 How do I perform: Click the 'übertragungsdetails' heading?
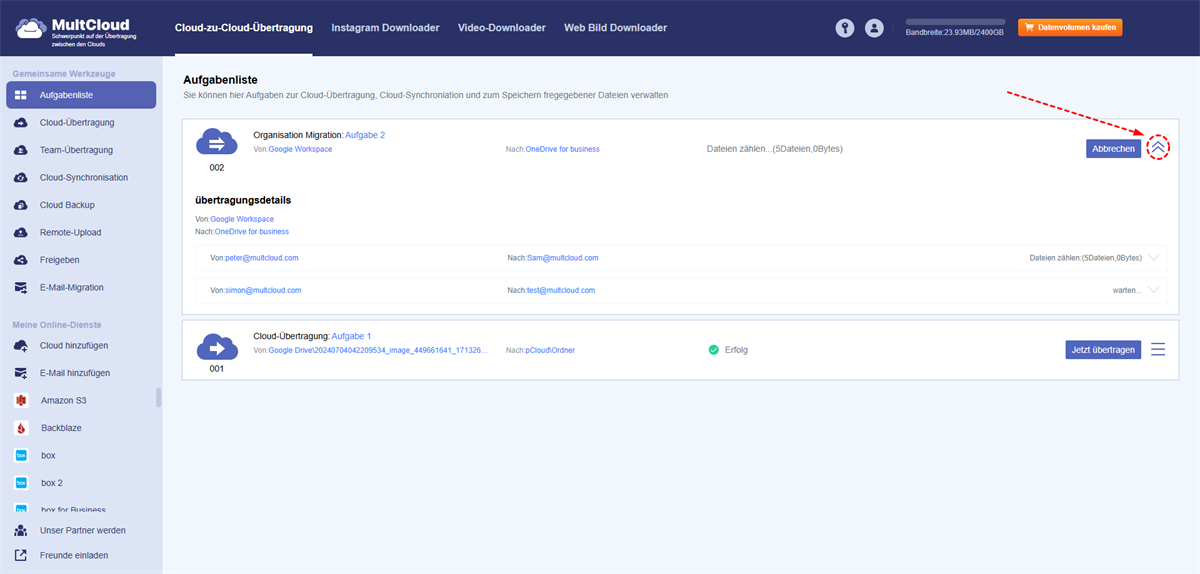pos(243,200)
